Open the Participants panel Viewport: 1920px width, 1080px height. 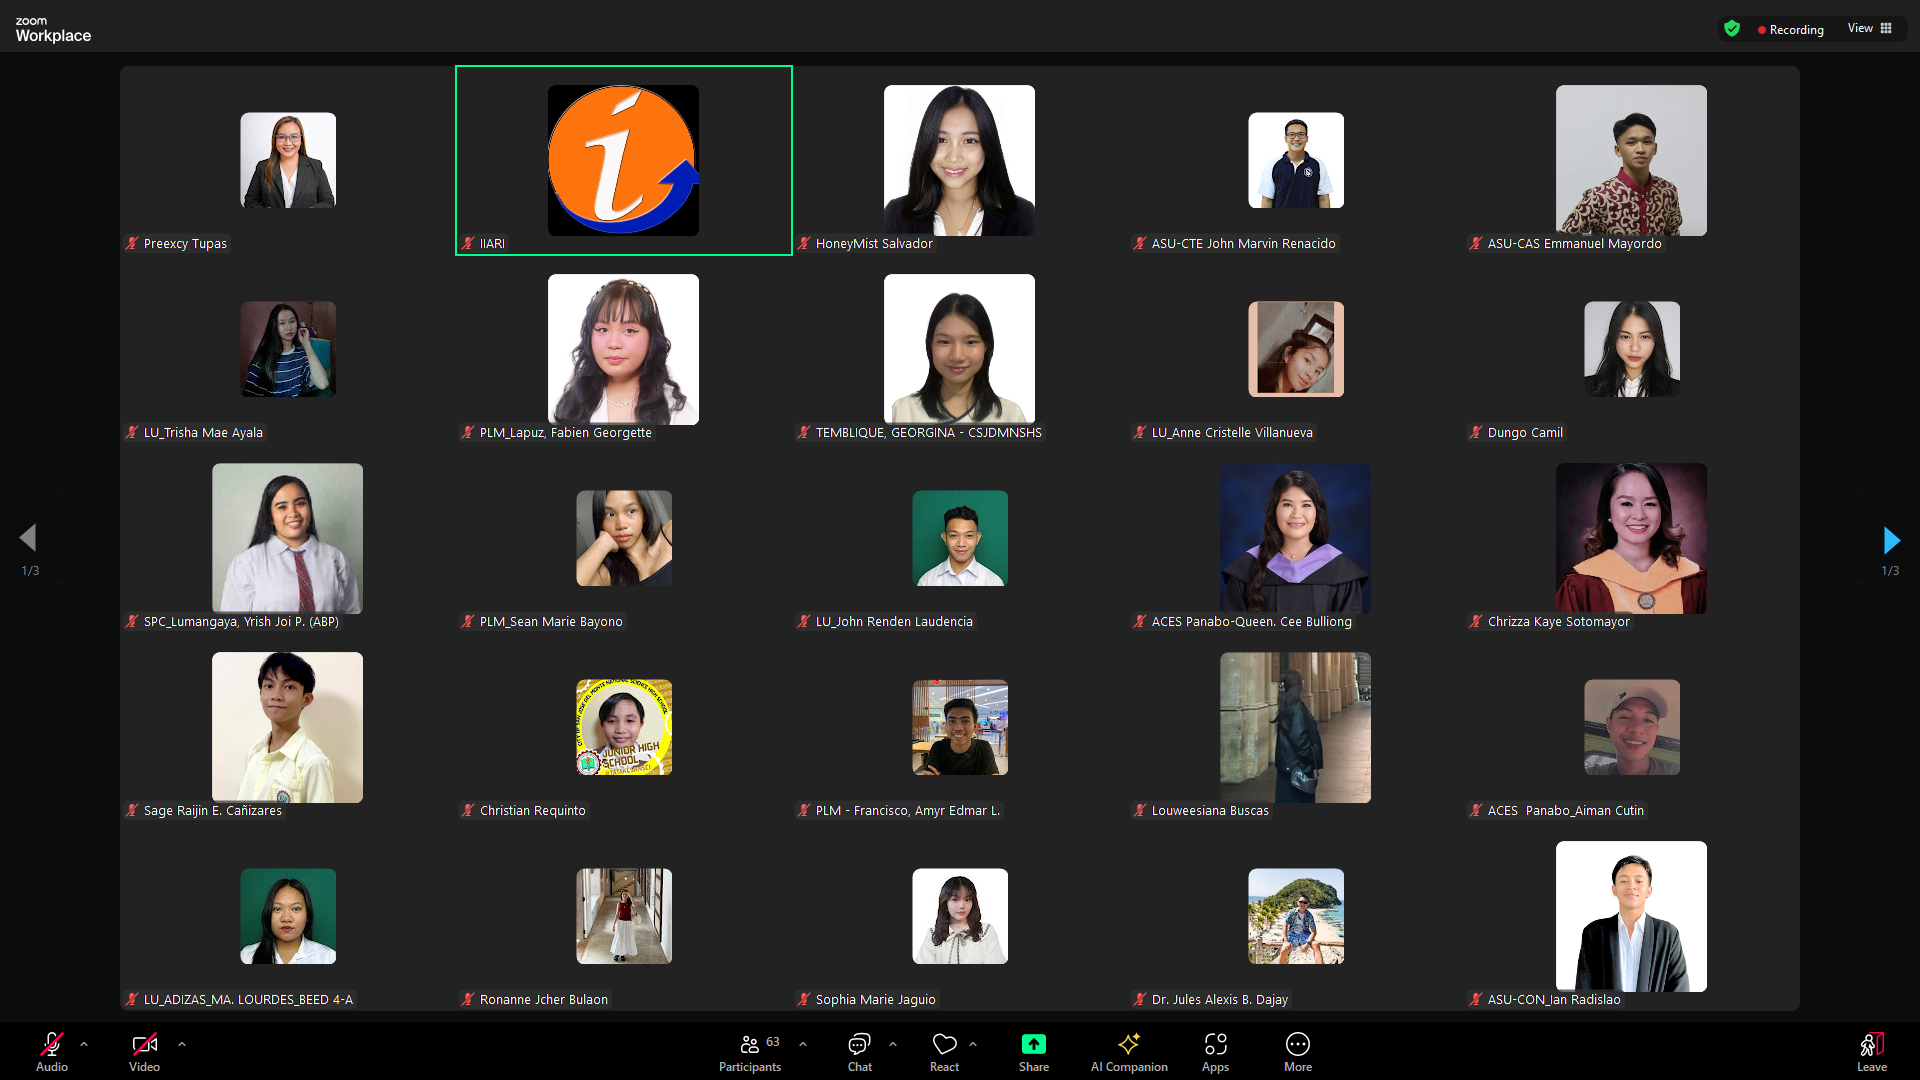(750, 1052)
